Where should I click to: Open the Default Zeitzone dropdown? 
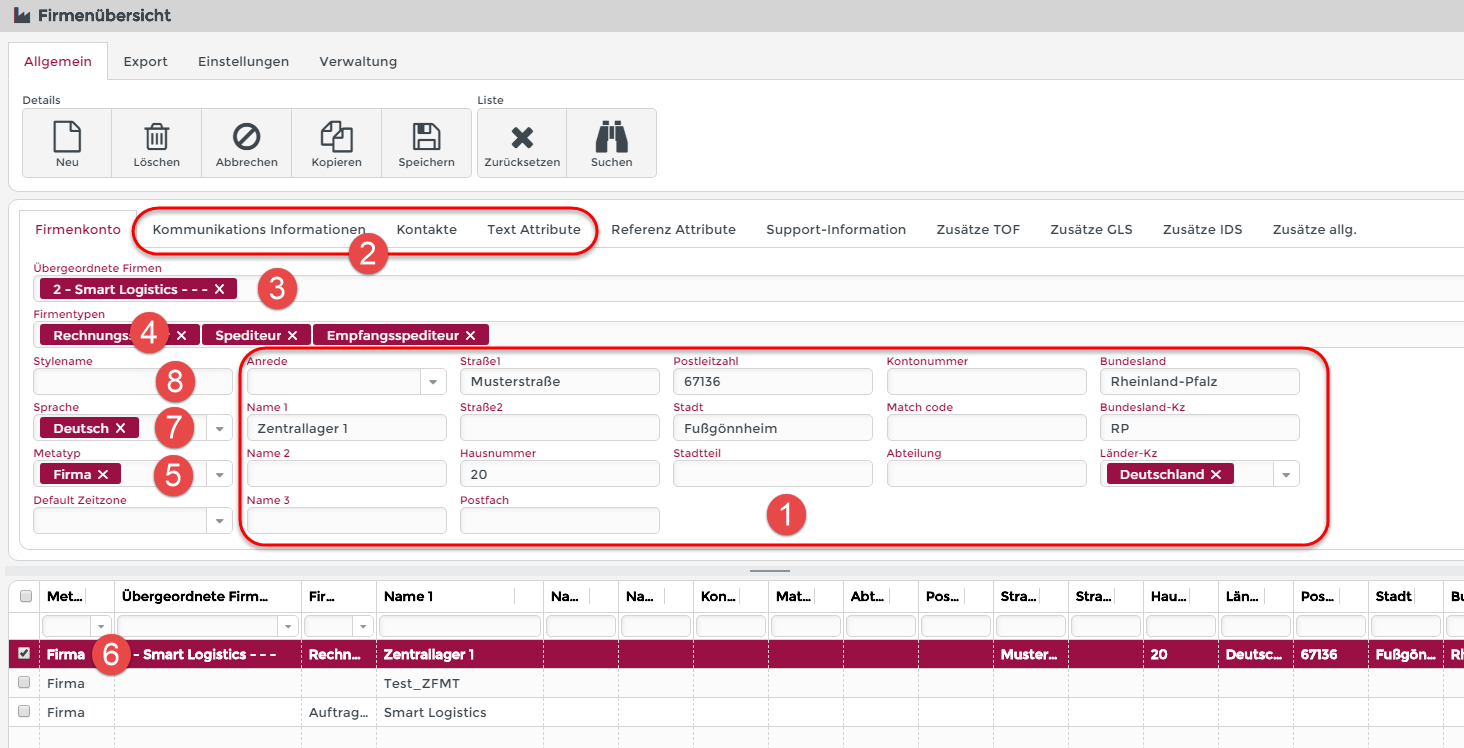pyautogui.click(x=219, y=520)
